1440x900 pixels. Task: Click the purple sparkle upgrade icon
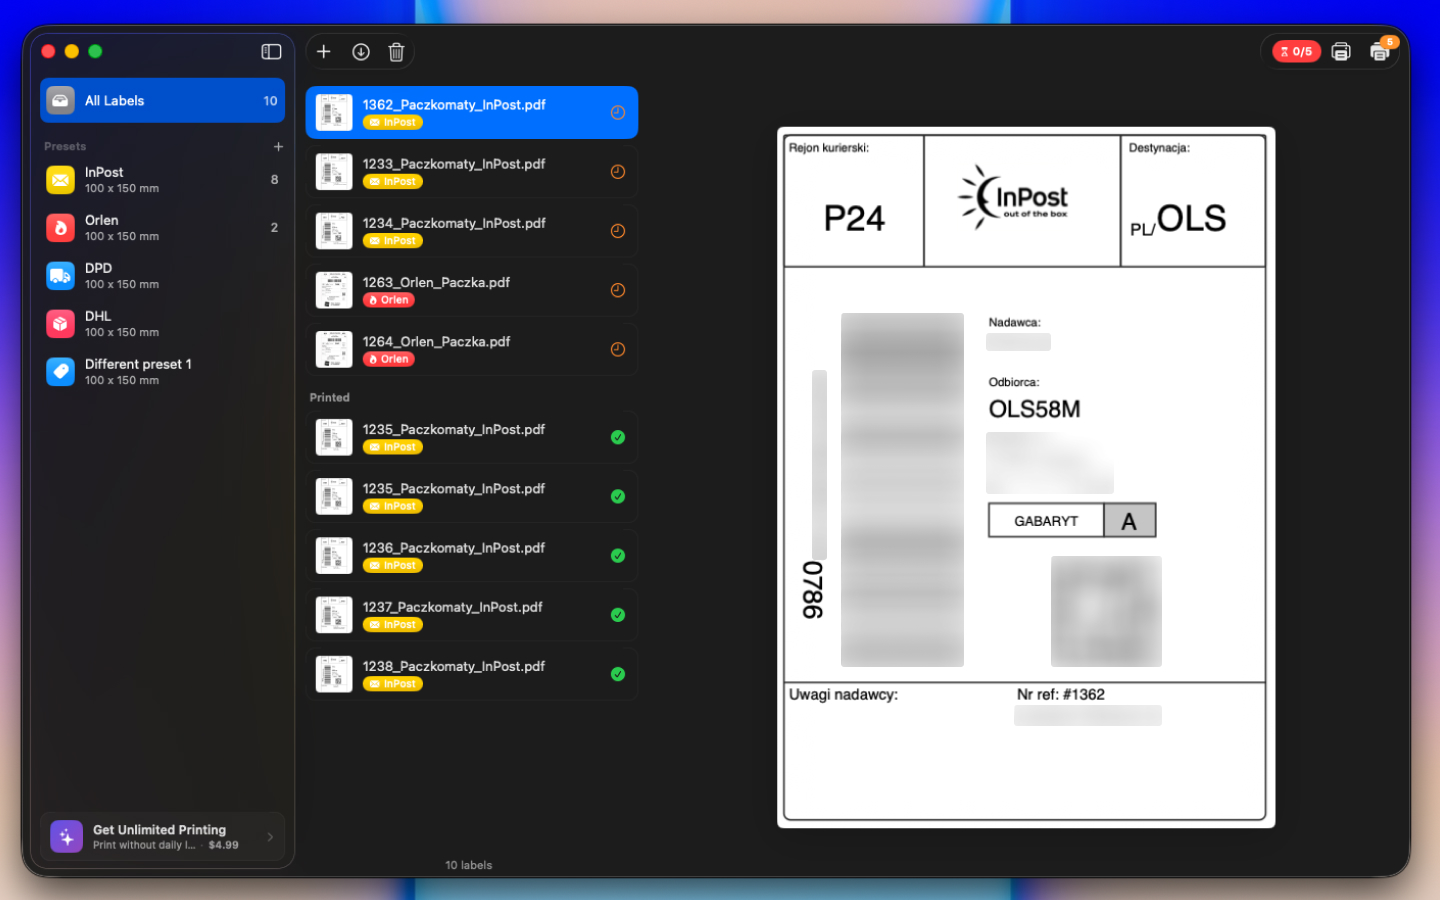point(67,836)
